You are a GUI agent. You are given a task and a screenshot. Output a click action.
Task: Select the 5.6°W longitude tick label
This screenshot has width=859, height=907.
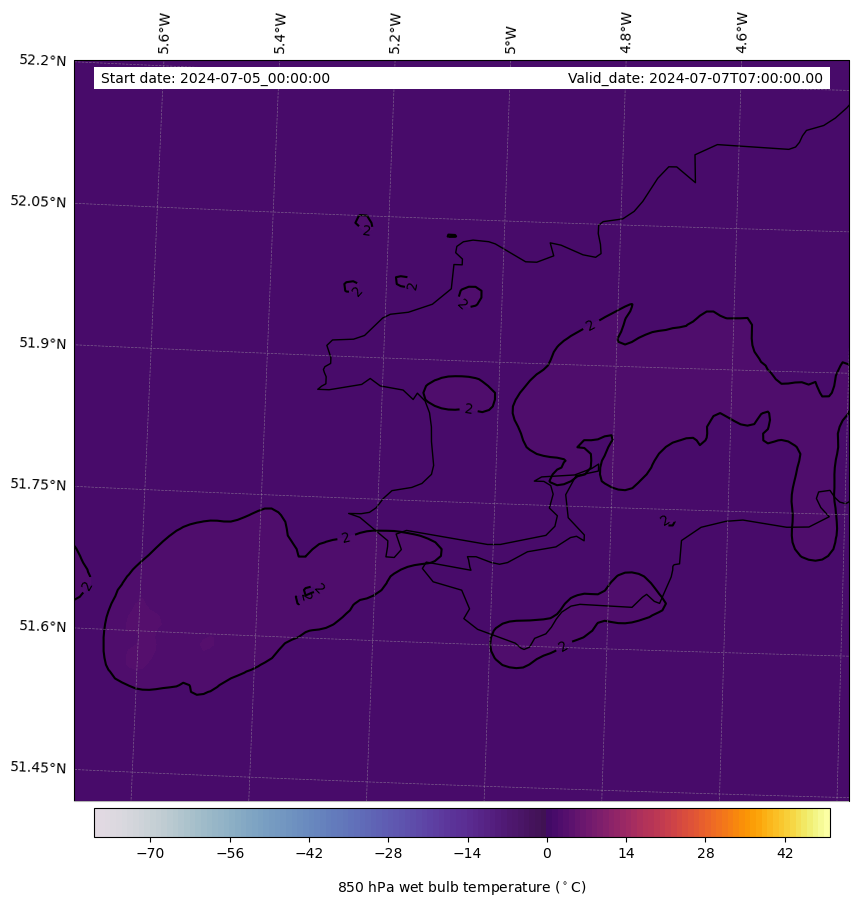click(164, 33)
